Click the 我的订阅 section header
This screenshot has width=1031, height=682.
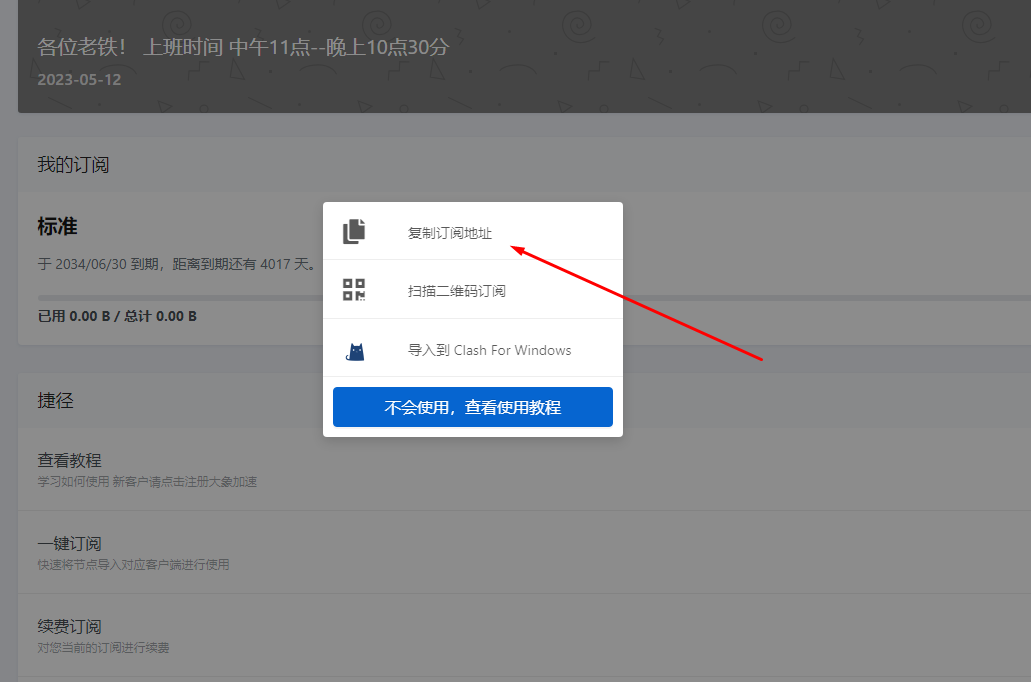coord(73,165)
